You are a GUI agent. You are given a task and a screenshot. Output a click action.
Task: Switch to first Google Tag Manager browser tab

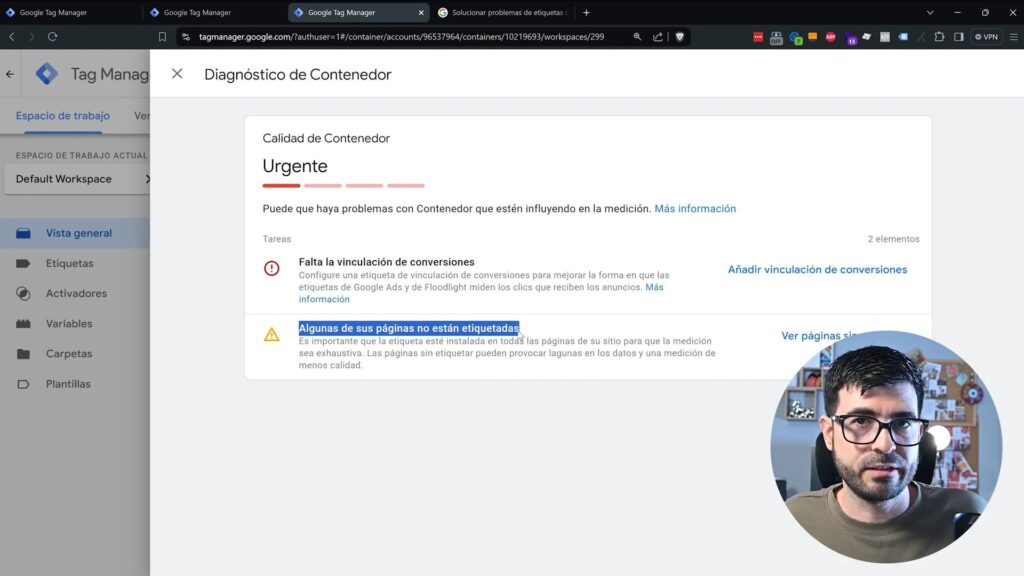[71, 12]
